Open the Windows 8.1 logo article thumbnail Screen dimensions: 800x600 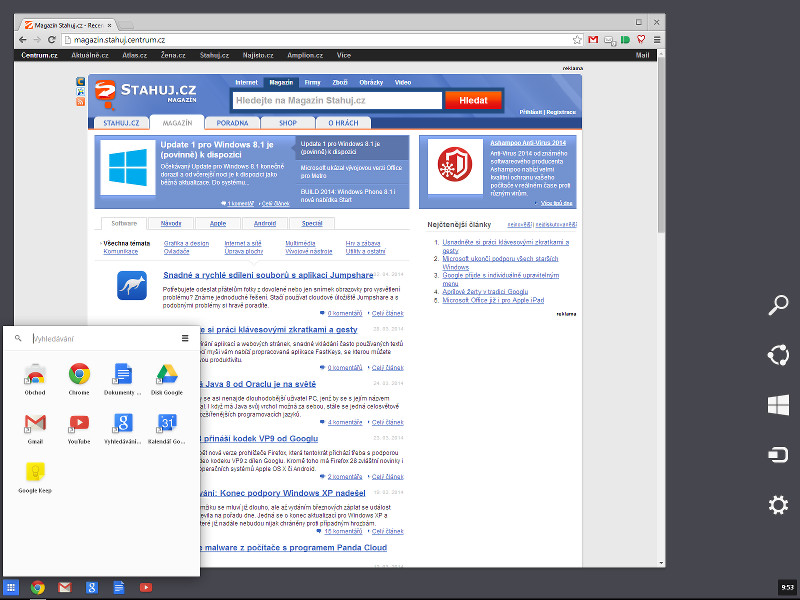pyautogui.click(x=128, y=167)
